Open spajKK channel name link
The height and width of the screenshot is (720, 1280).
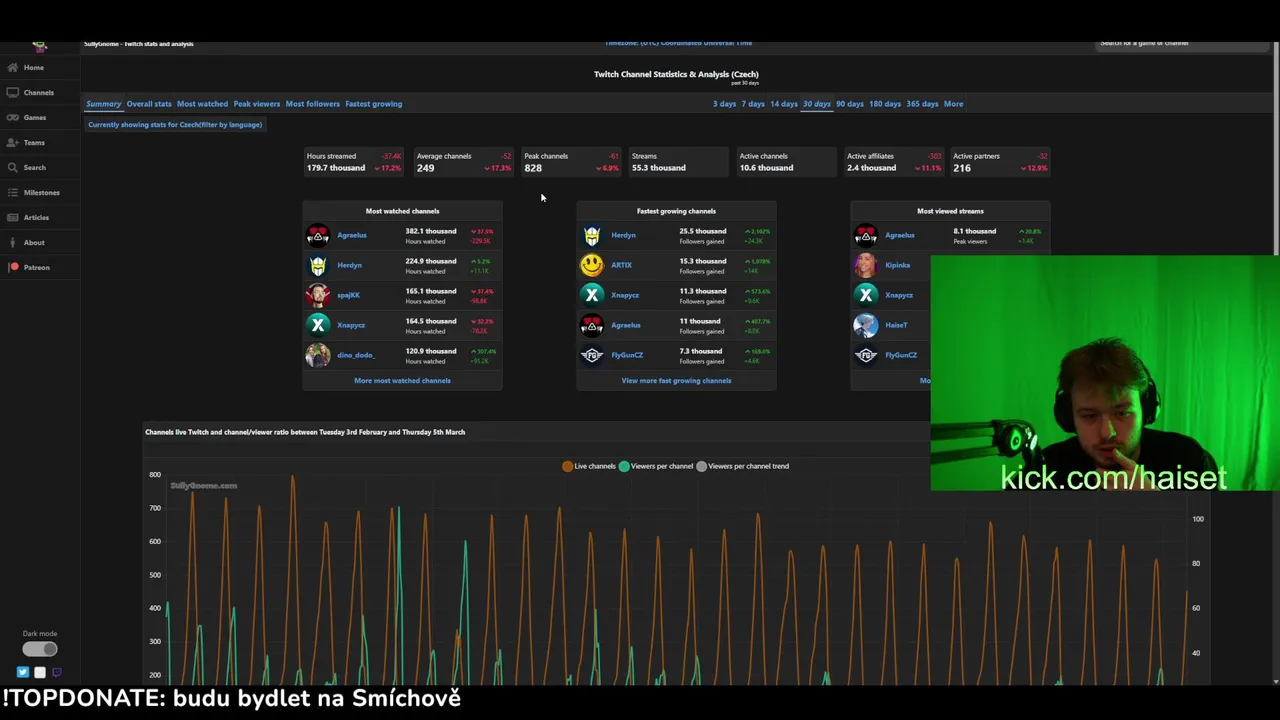[x=348, y=295]
